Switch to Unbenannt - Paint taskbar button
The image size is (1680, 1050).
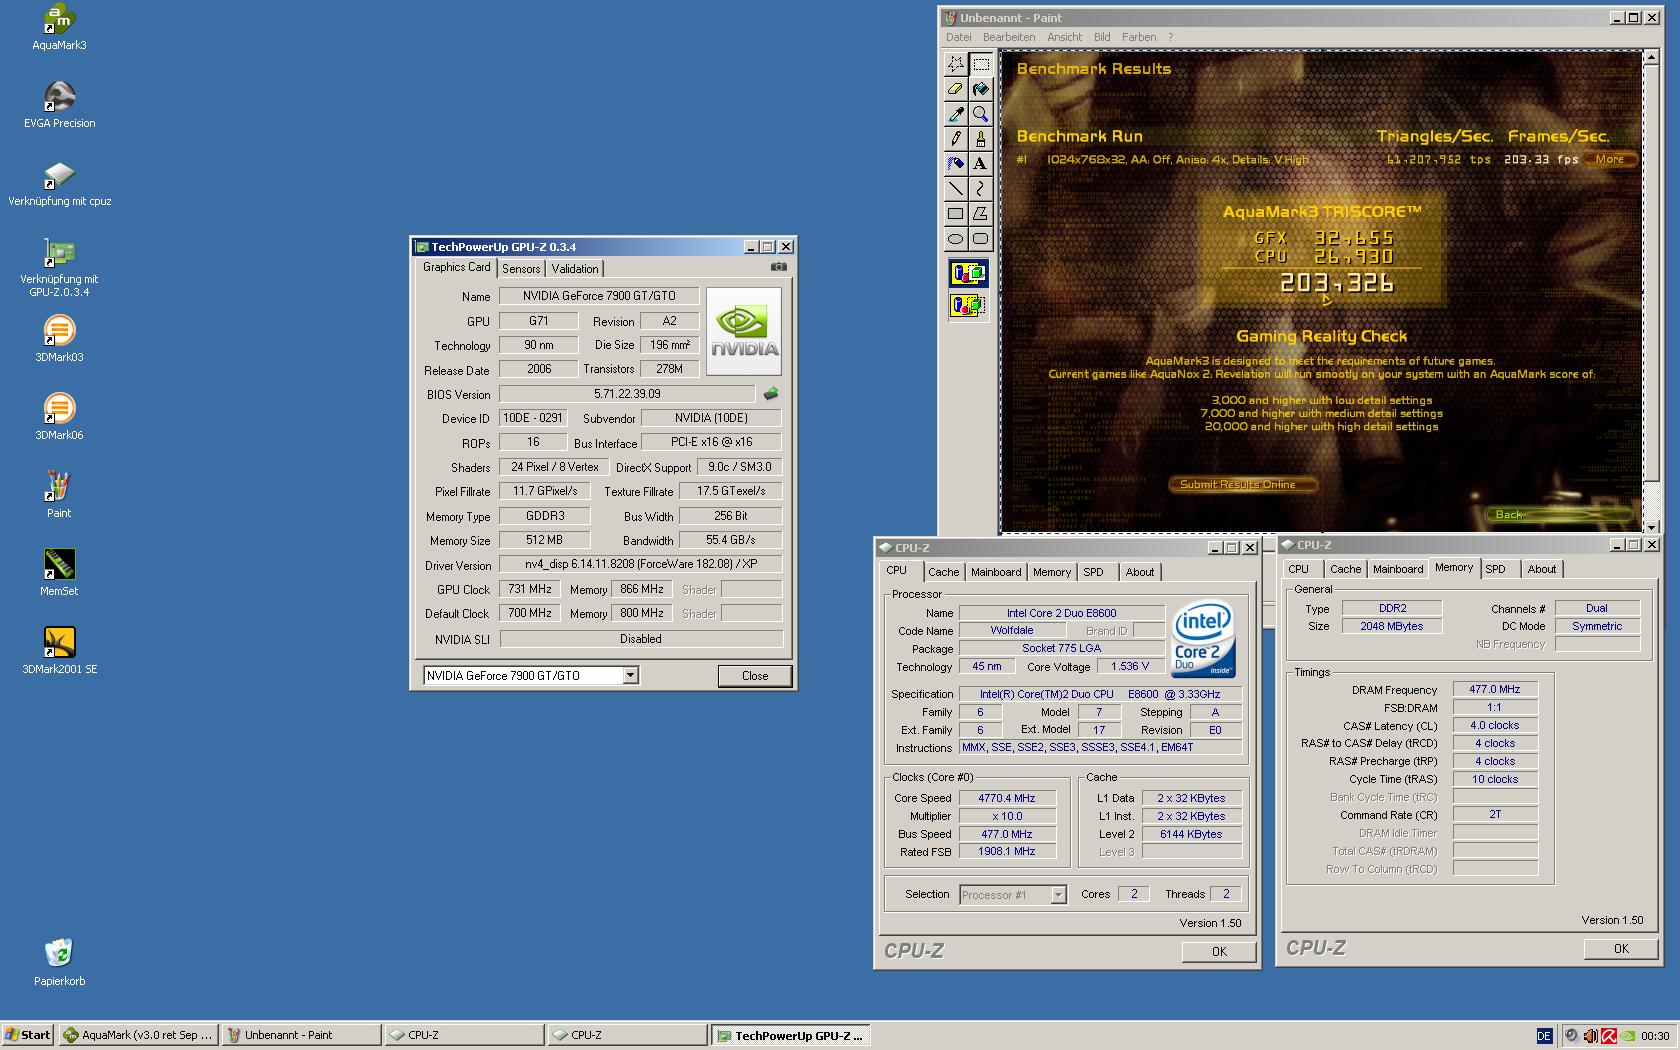pos(300,1035)
